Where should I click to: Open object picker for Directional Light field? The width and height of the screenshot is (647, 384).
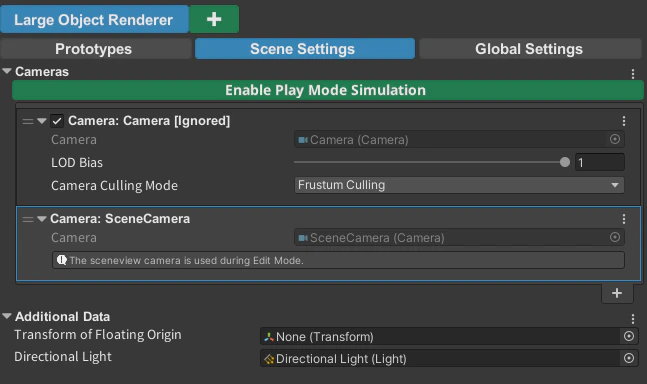(628, 358)
